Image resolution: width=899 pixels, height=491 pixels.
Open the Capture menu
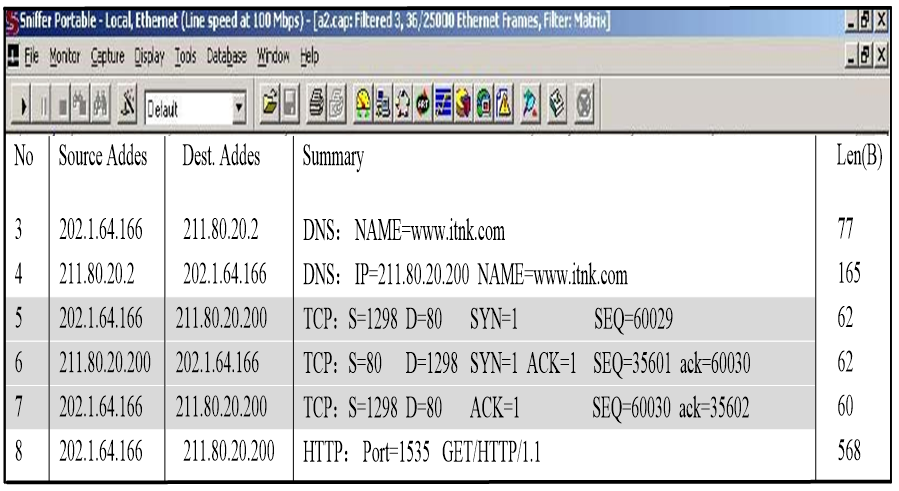(107, 56)
